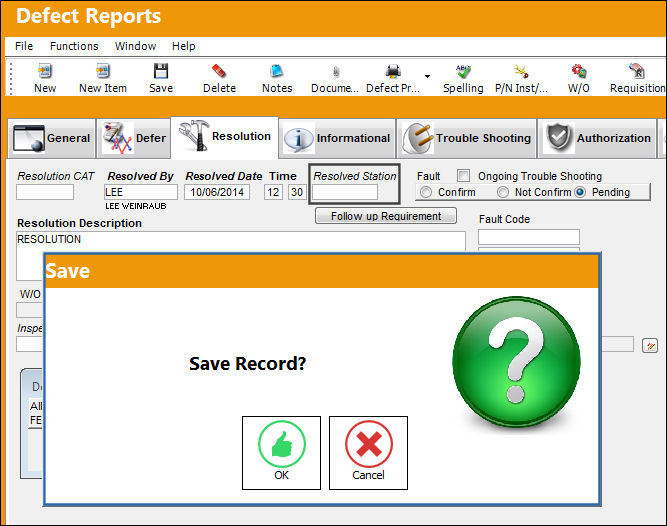667x526 pixels.
Task: Open the W/O toolbar icon
Action: [x=579, y=78]
